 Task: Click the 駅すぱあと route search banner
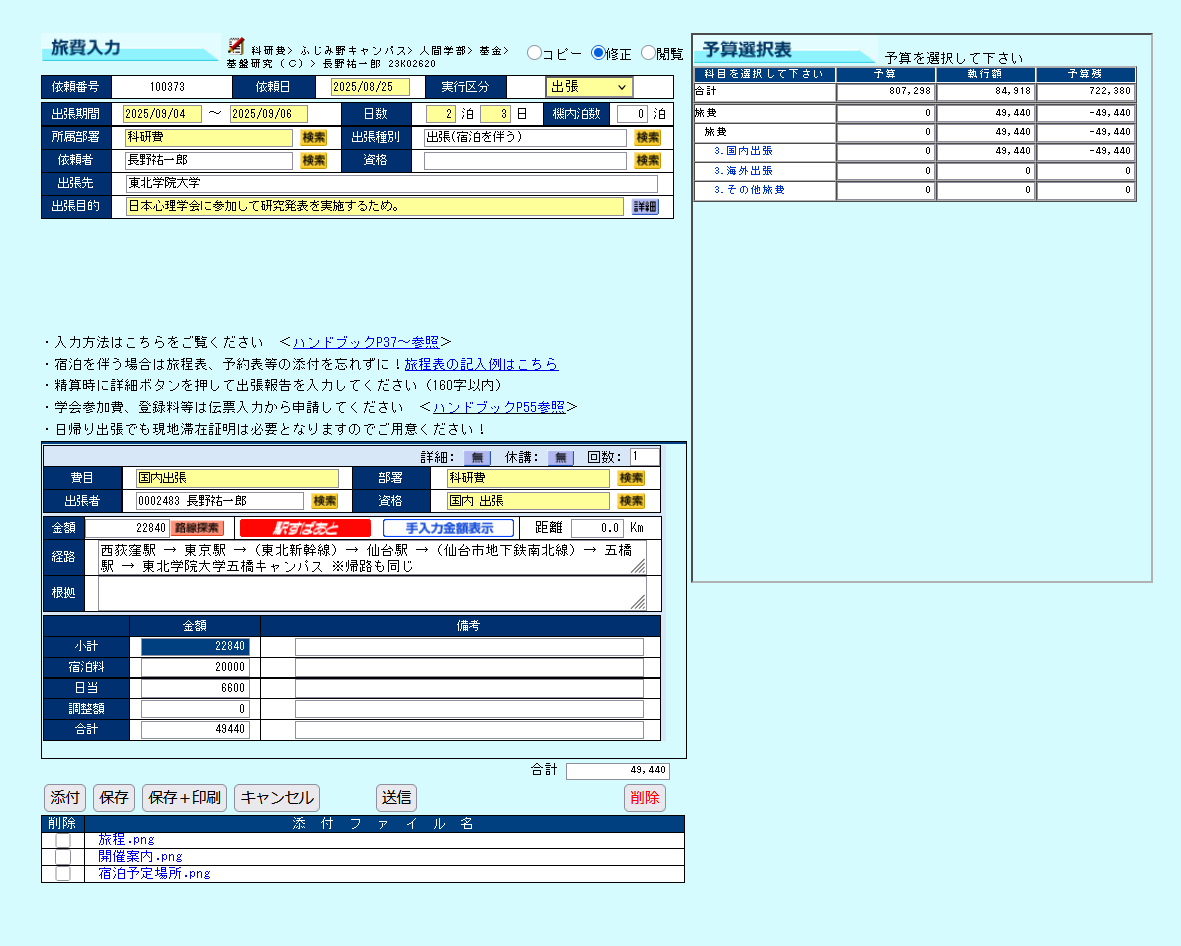click(305, 528)
